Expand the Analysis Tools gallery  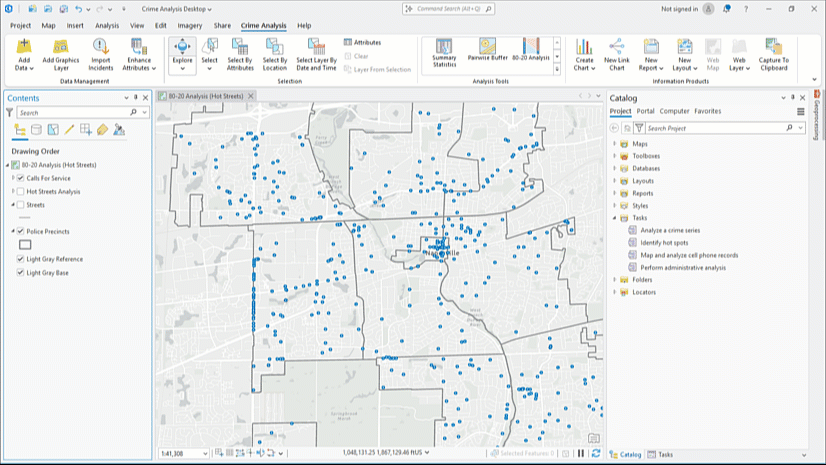click(557, 69)
